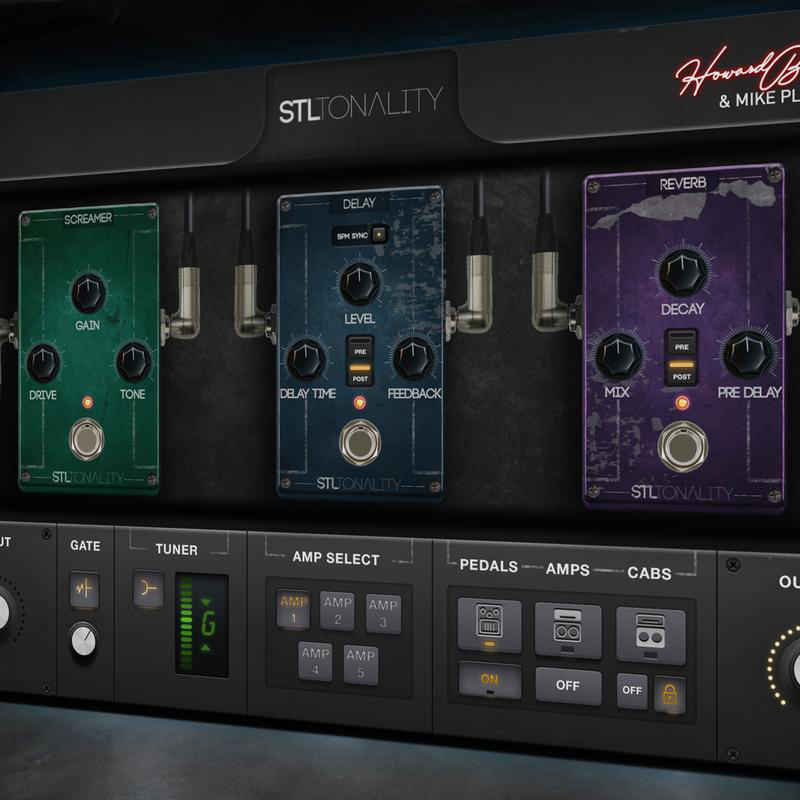
Task: Click the Reverb pedal power LED
Action: coord(682,403)
